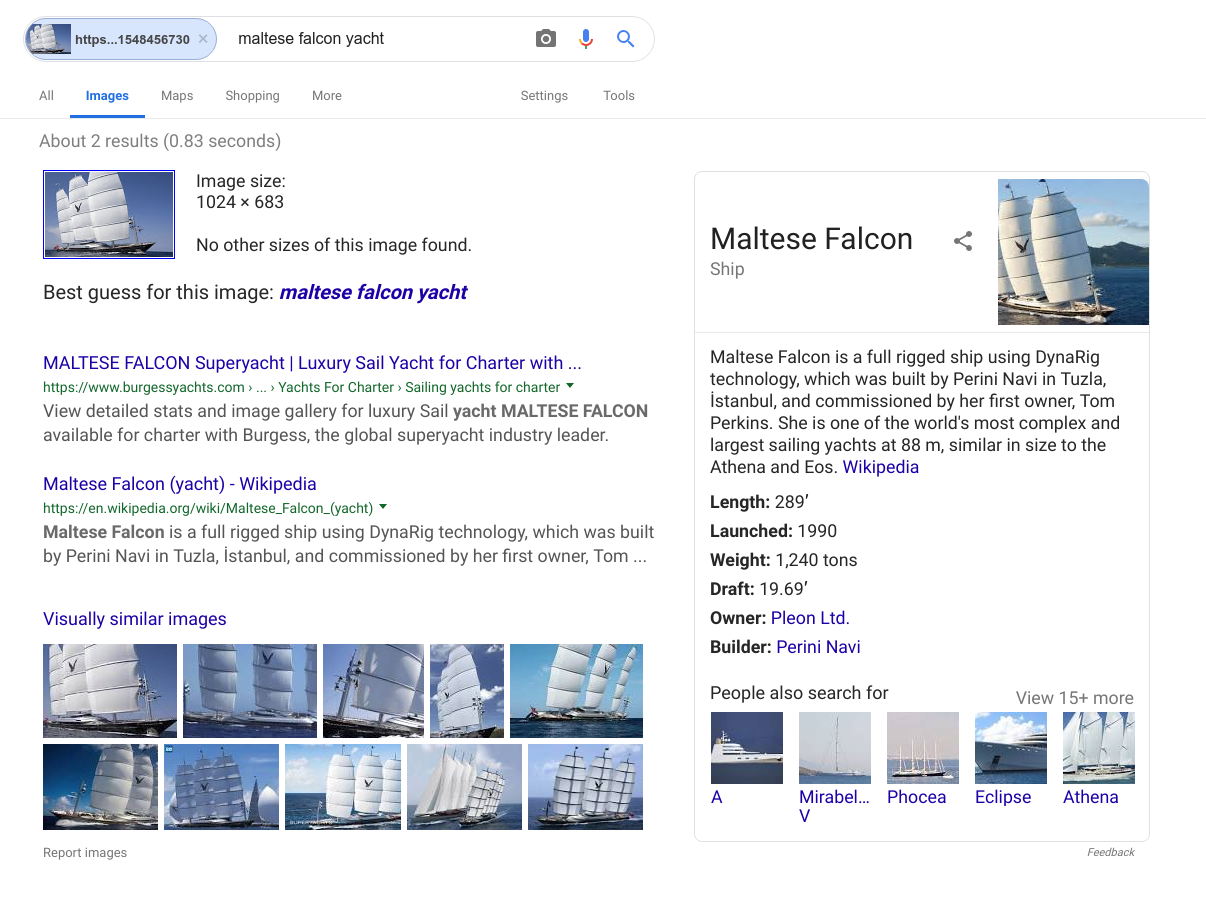Open the Shopping tab
This screenshot has width=1206, height=902.
click(x=252, y=96)
